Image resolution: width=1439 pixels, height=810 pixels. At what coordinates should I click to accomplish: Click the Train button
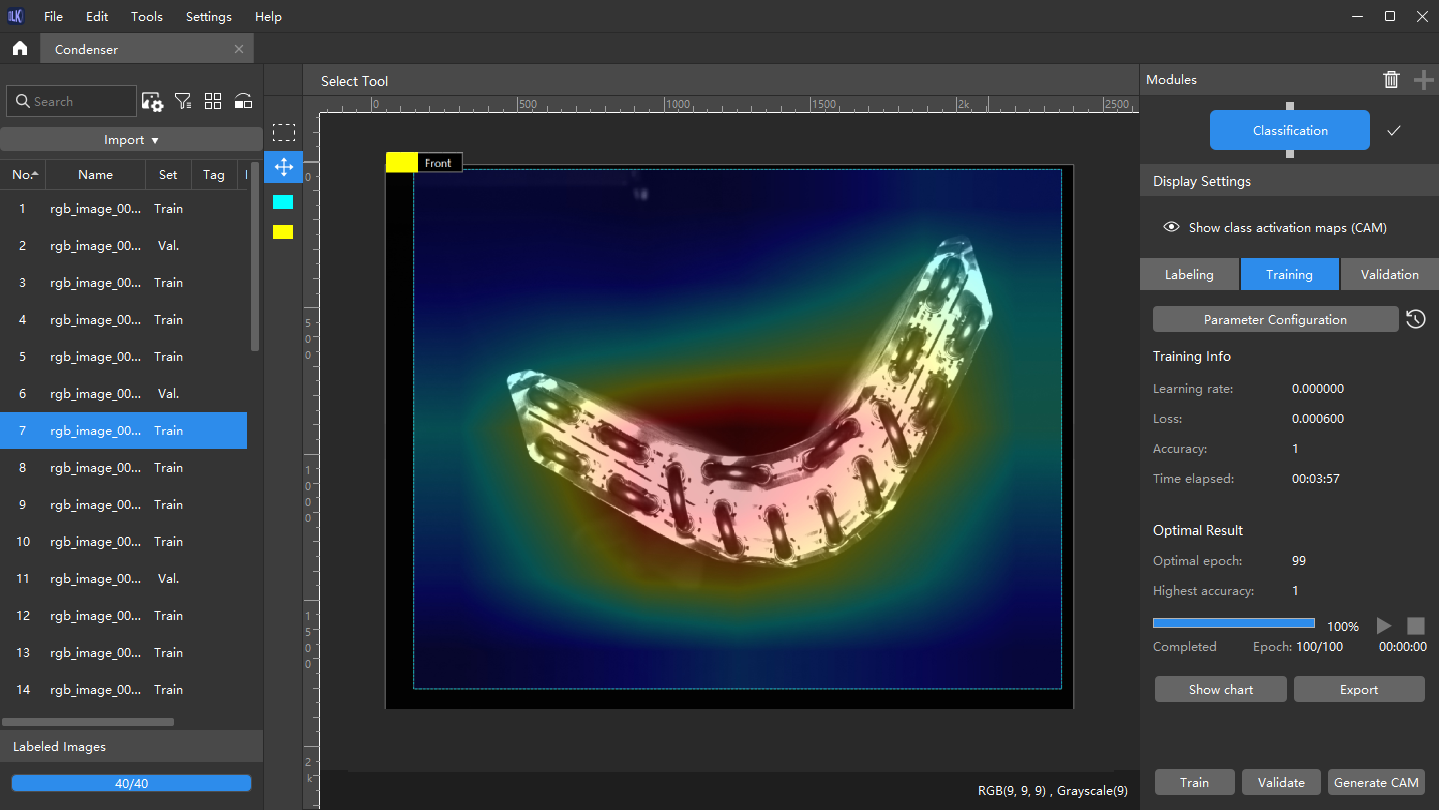coord(1194,782)
